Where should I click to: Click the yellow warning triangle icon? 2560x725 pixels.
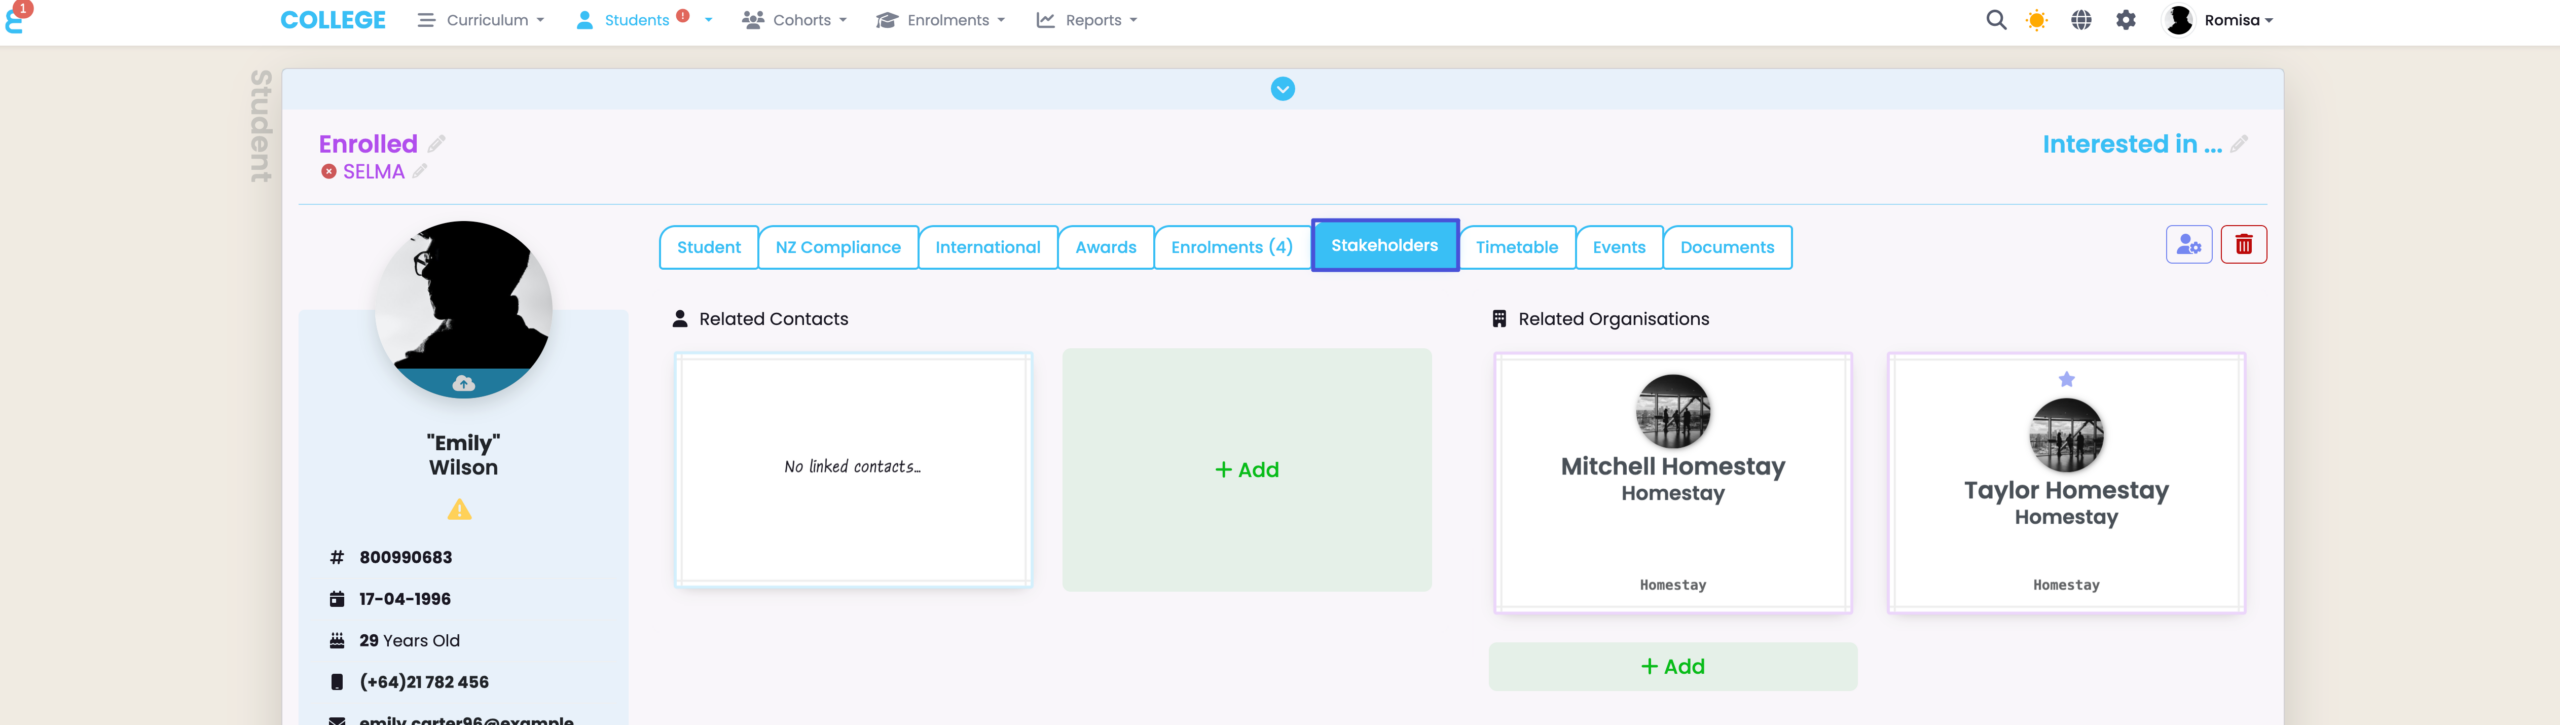459,510
